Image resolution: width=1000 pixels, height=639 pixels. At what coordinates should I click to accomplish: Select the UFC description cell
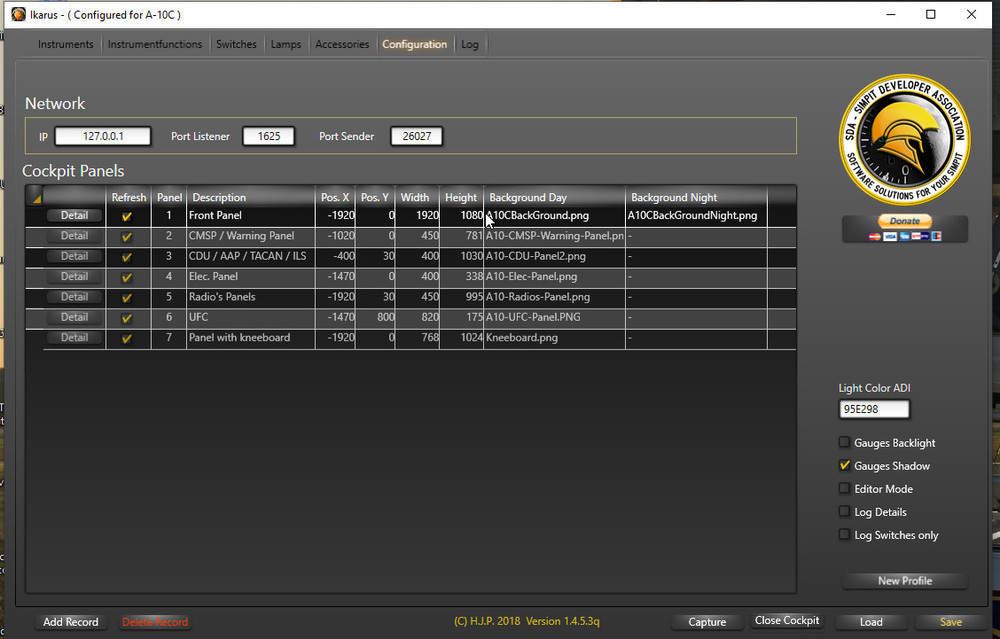point(251,318)
